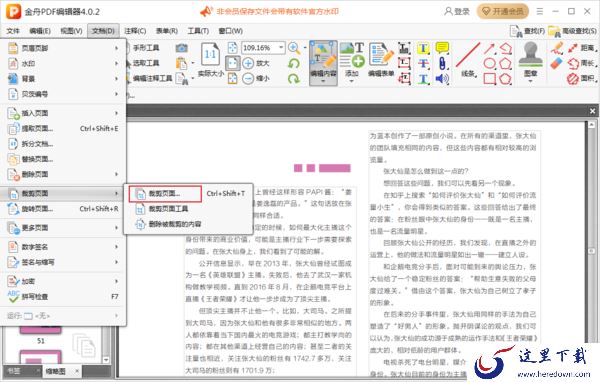The width and height of the screenshot is (600, 382).
Task: Click the 添加 add content icon
Action: 352,56
